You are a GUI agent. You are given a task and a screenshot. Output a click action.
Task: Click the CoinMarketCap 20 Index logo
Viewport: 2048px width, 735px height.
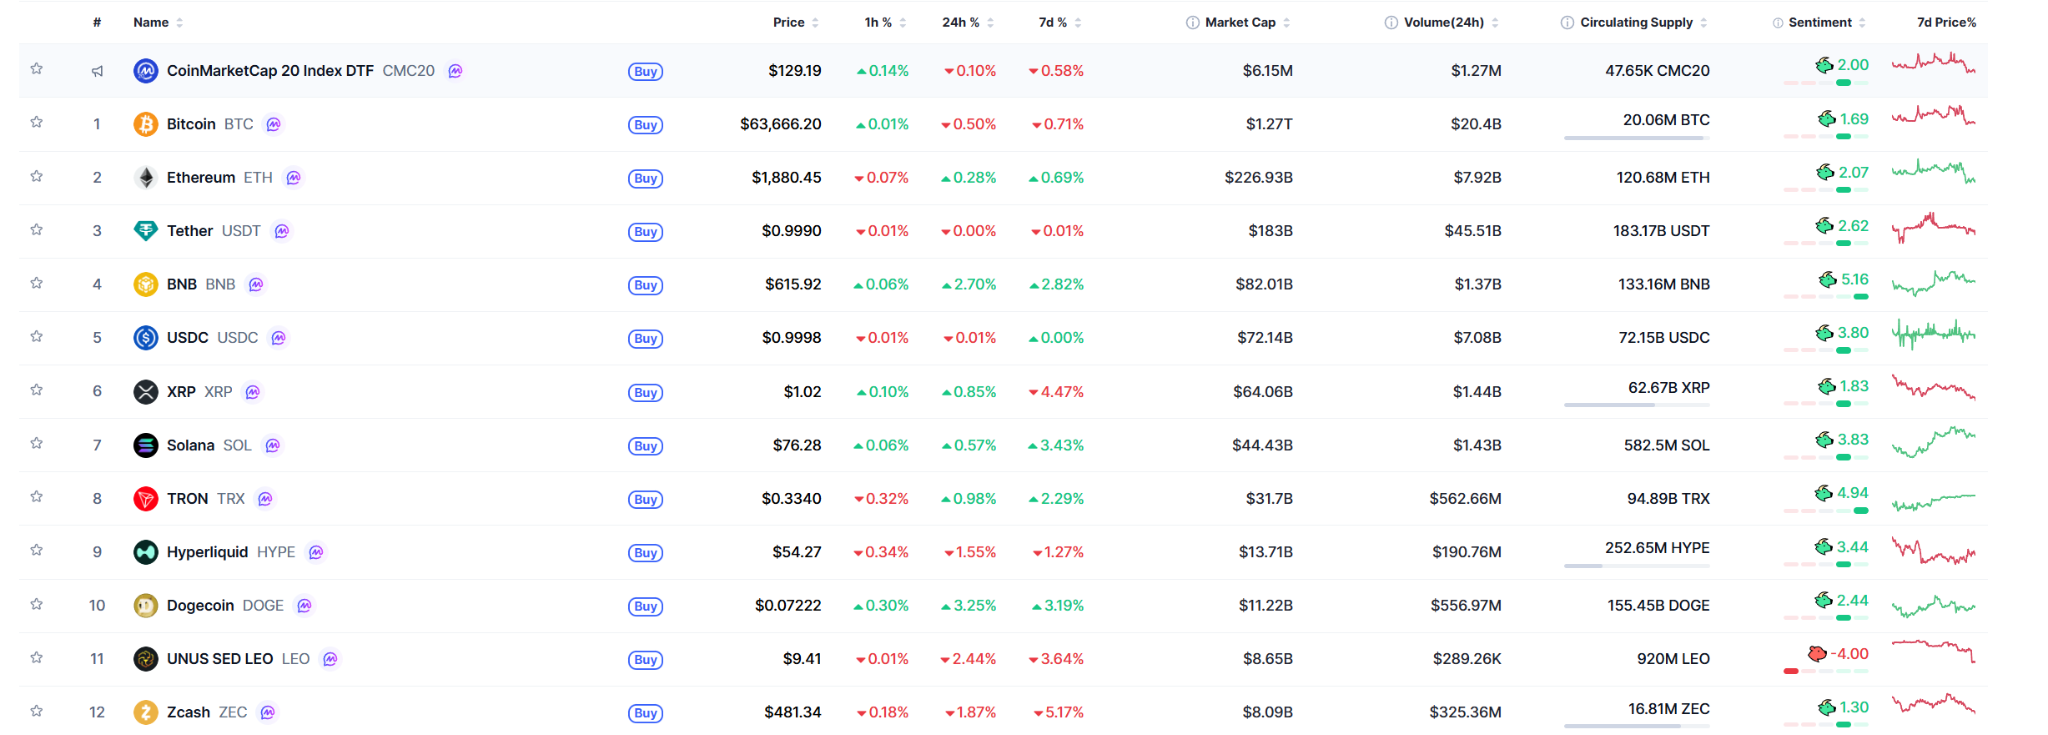click(x=146, y=71)
